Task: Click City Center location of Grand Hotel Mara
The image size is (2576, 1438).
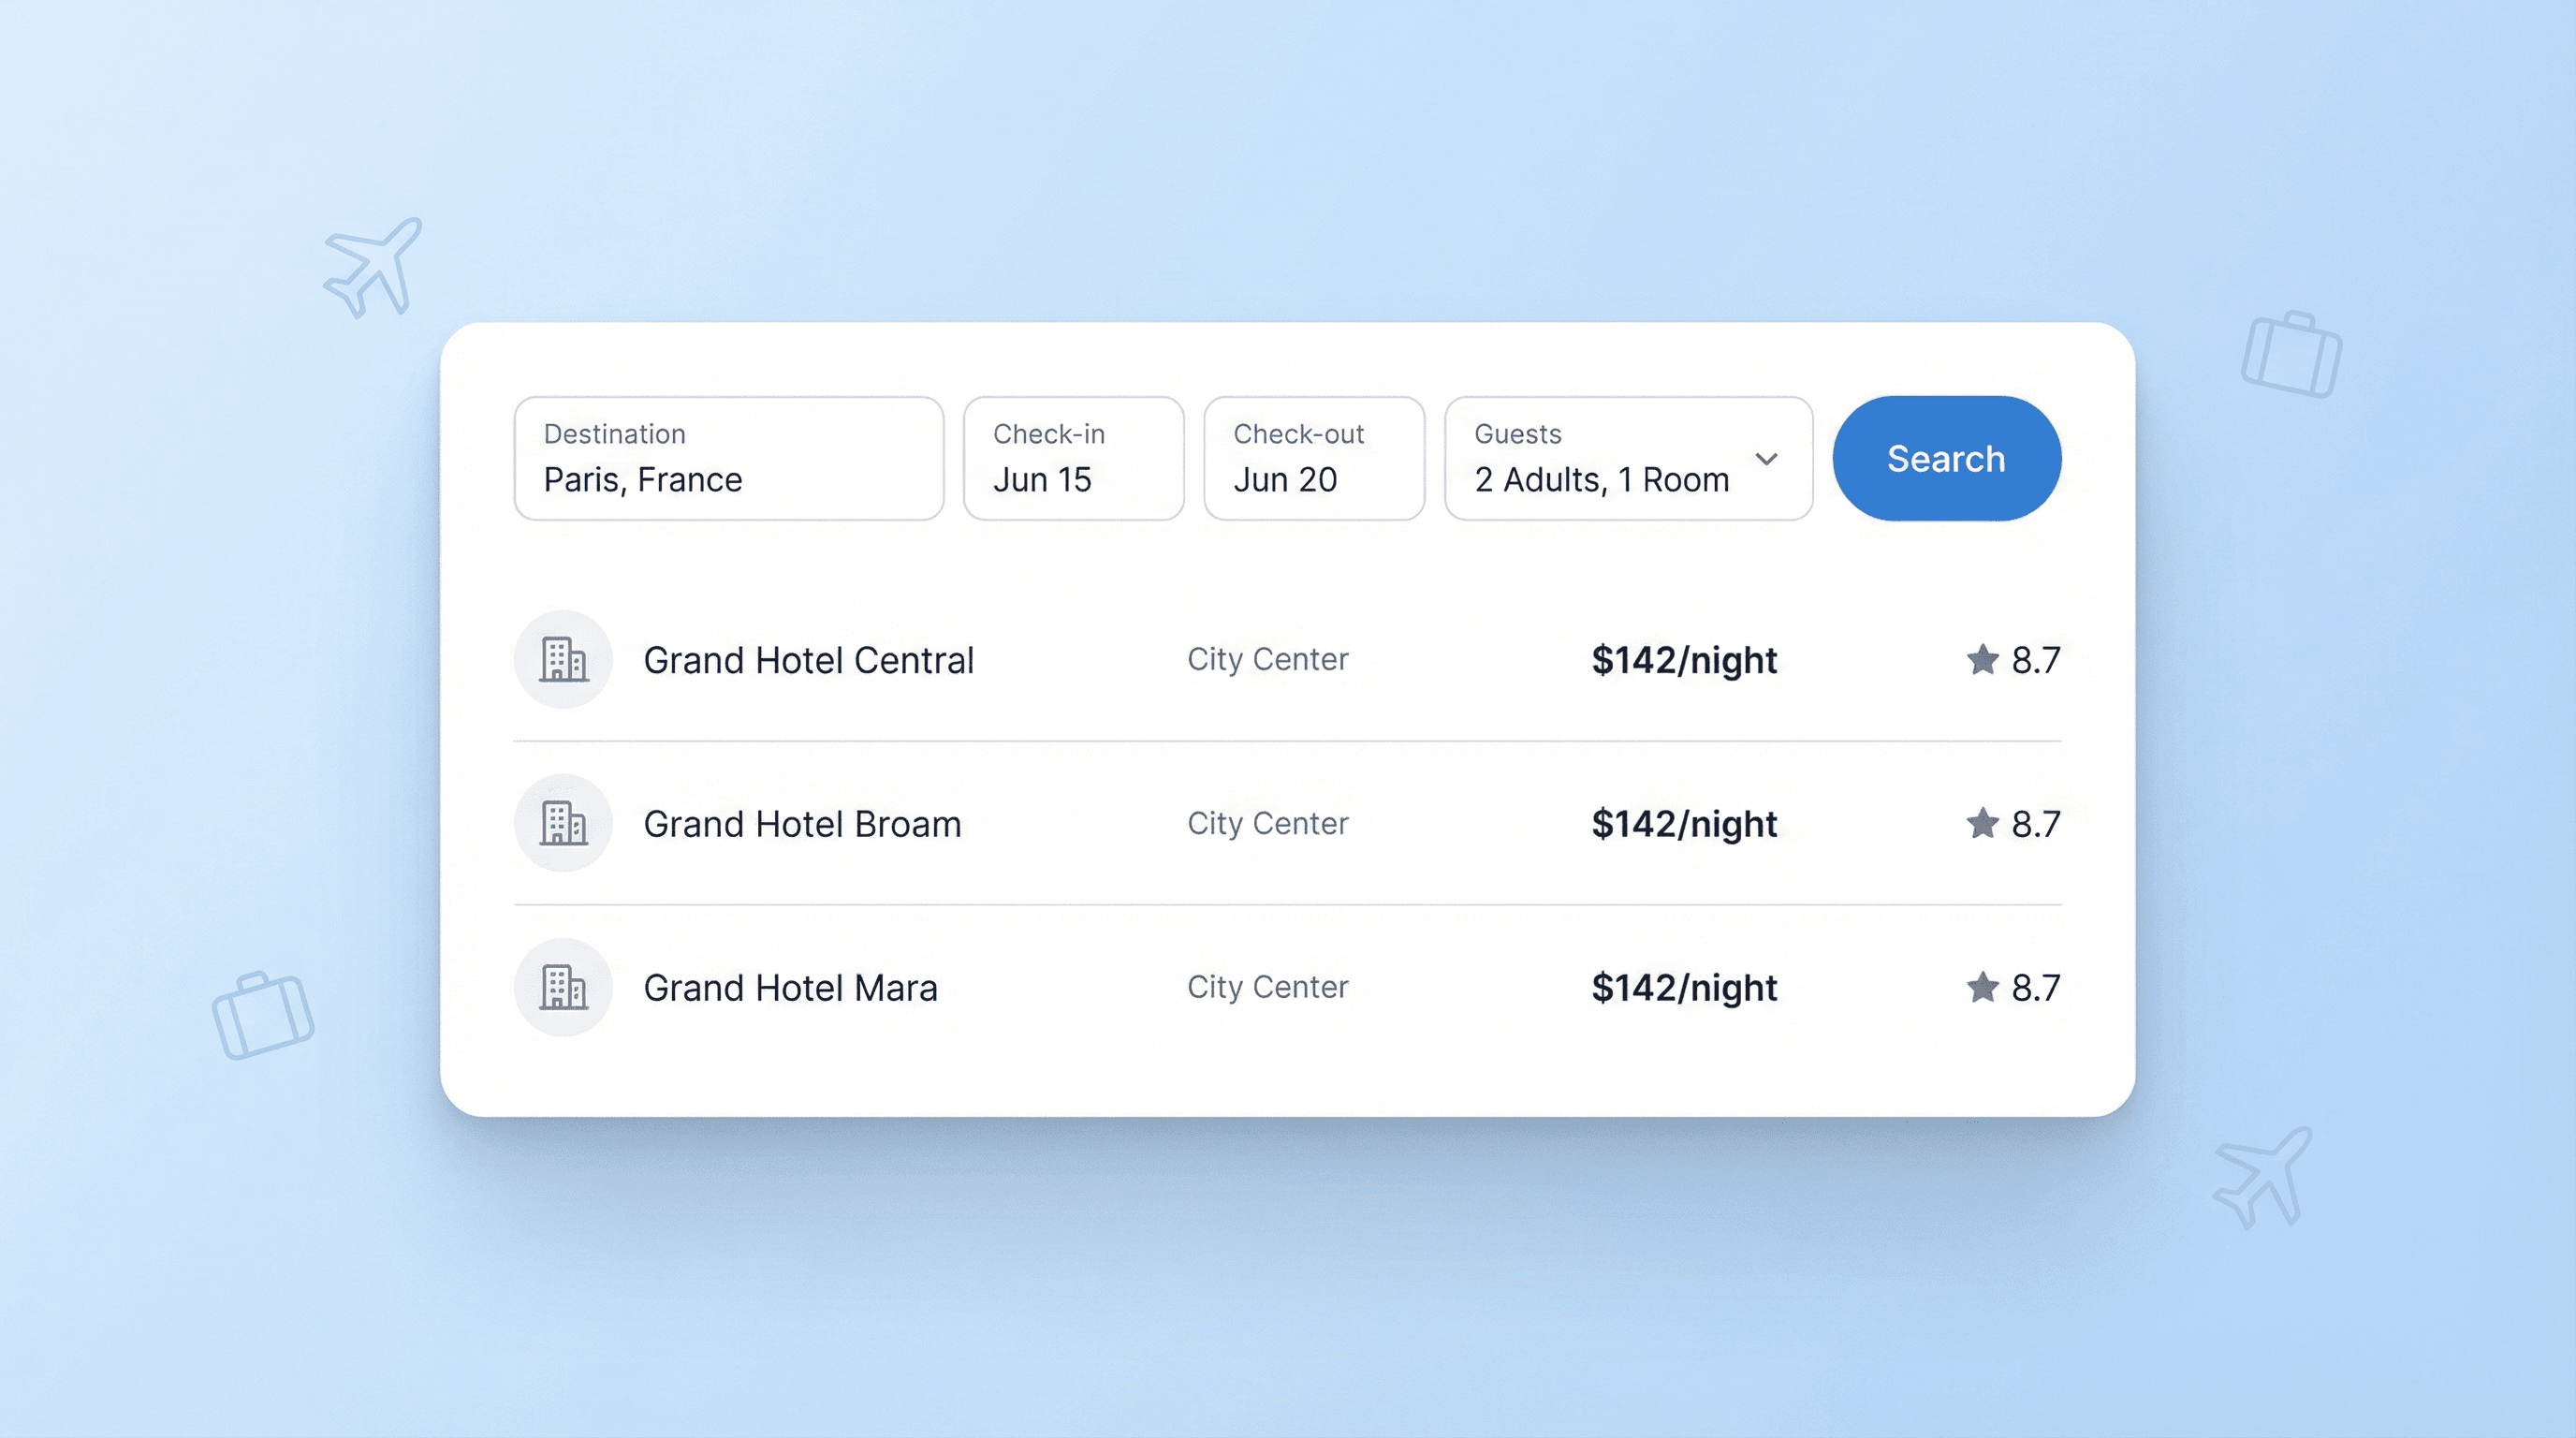Action: [x=1267, y=988]
